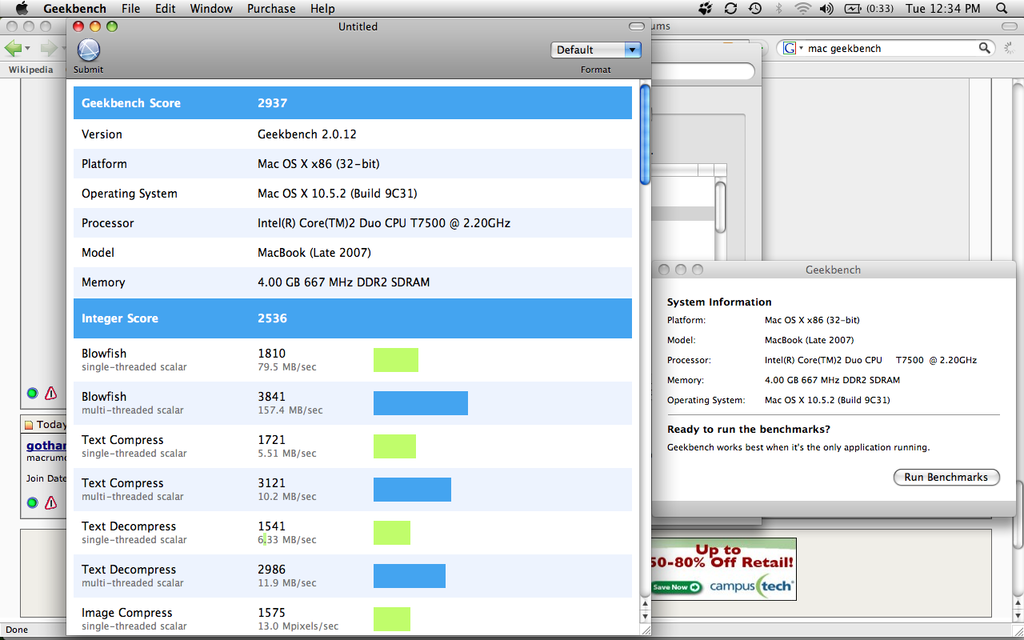Click Text Compress single-threaded green bar
The height and width of the screenshot is (640, 1024).
394,446
